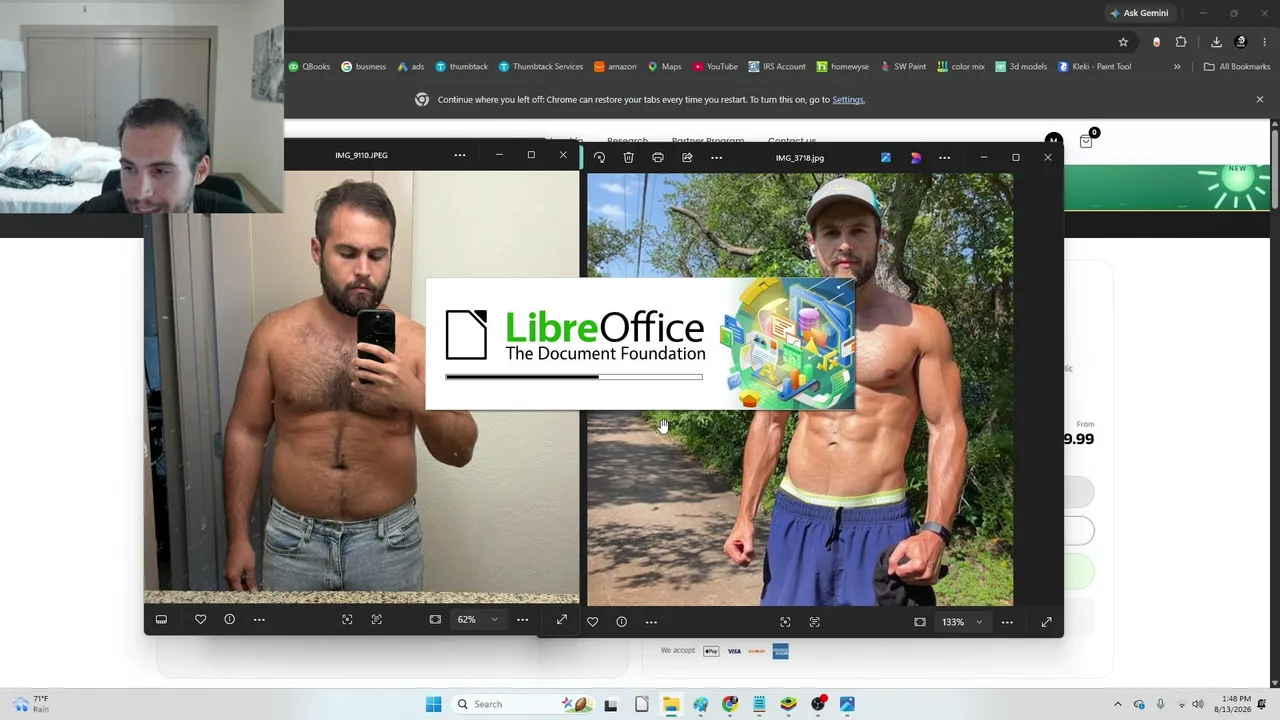
Task: Open the Thumbtack Services bookmark
Action: pos(541,67)
